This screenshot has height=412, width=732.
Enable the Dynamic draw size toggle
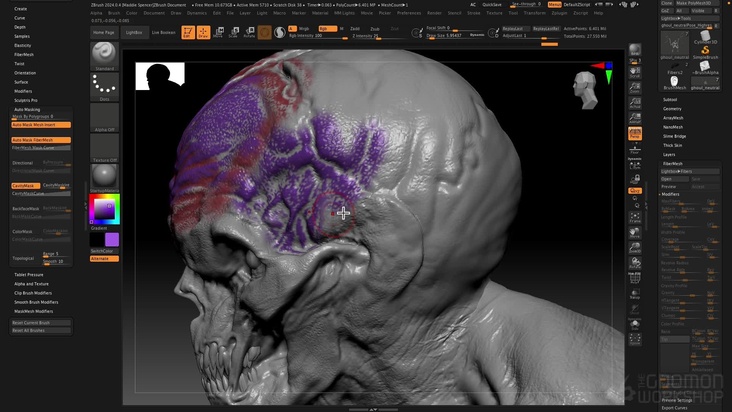pos(477,34)
